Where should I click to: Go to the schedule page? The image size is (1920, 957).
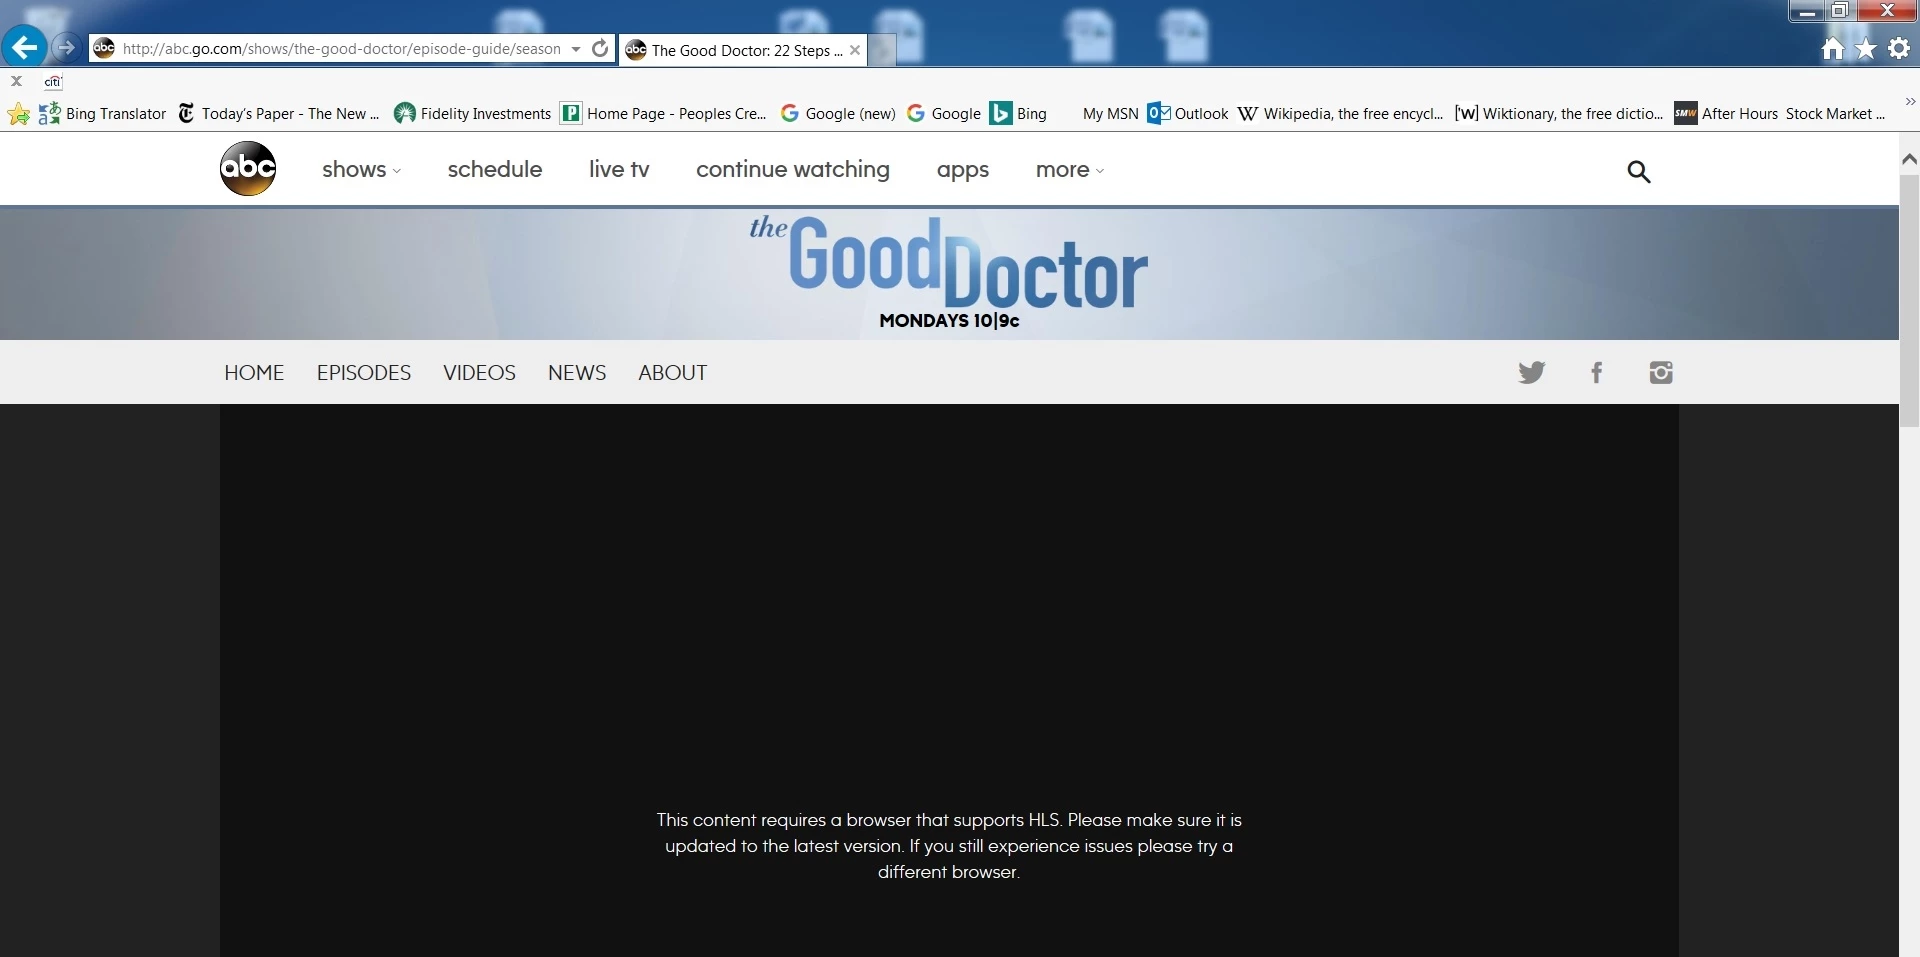pyautogui.click(x=495, y=170)
